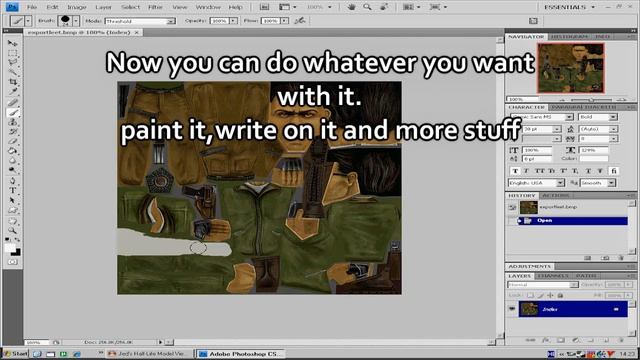
Task: Delete current state in the History panel
Action: 621,258
